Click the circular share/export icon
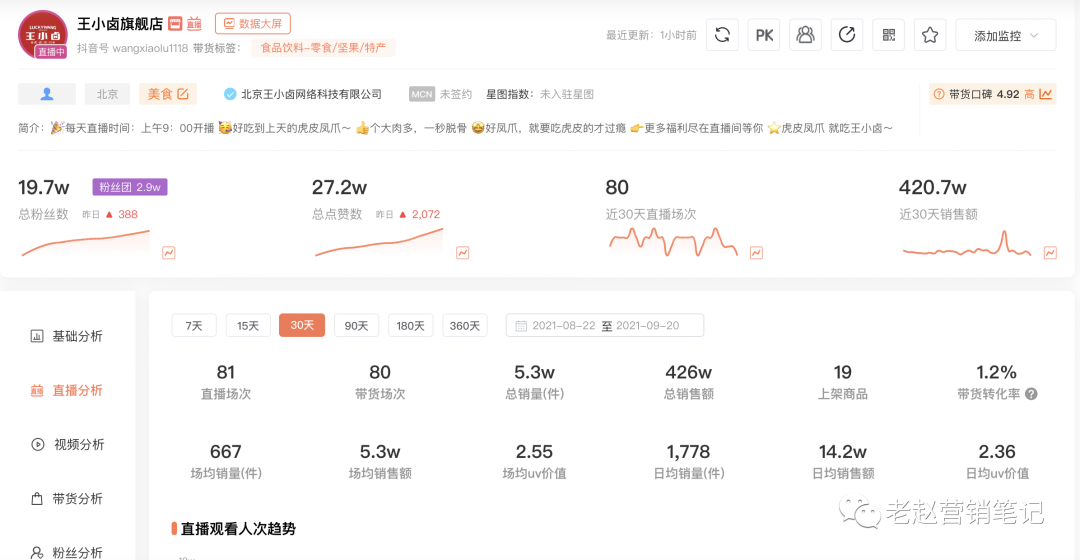The height and width of the screenshot is (560, 1080). coord(847,35)
